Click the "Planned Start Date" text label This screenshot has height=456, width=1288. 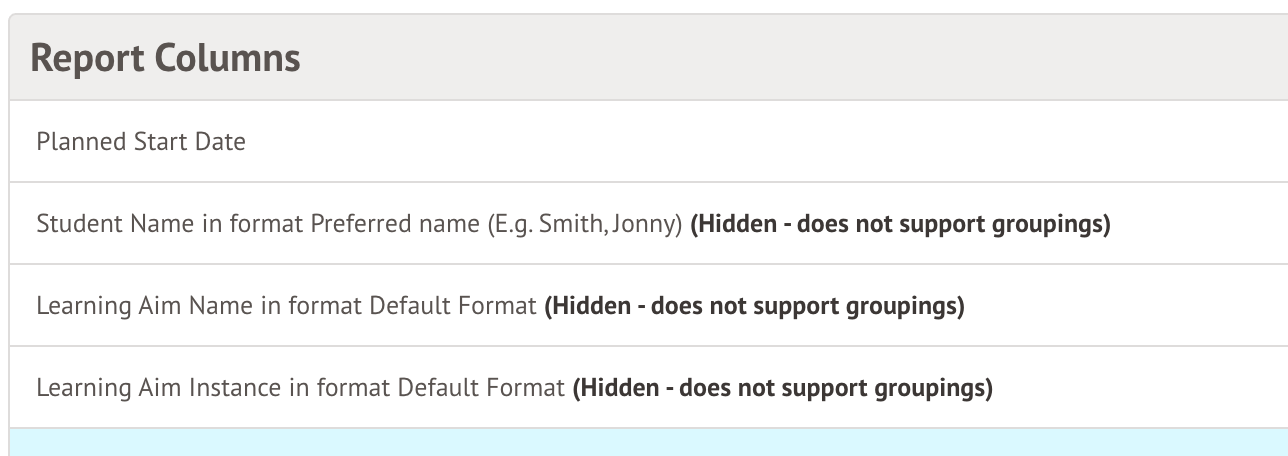pyautogui.click(x=141, y=142)
